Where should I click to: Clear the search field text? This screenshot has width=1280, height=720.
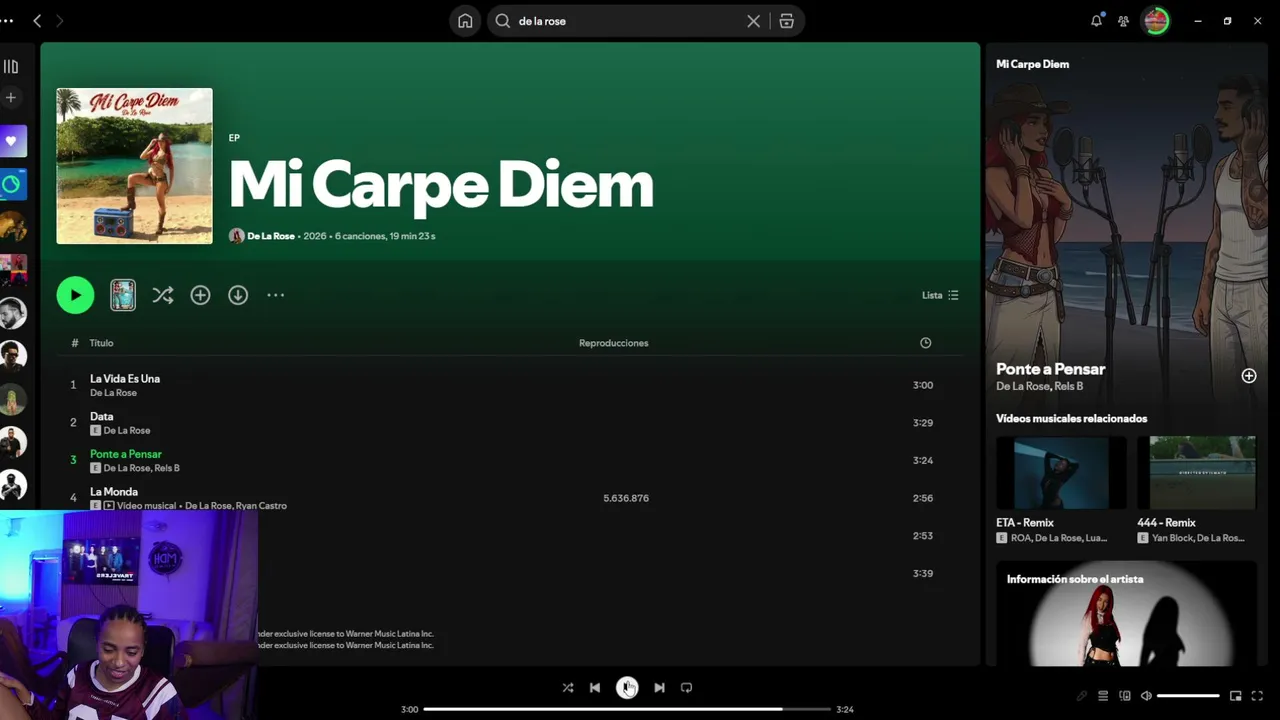[x=753, y=21]
